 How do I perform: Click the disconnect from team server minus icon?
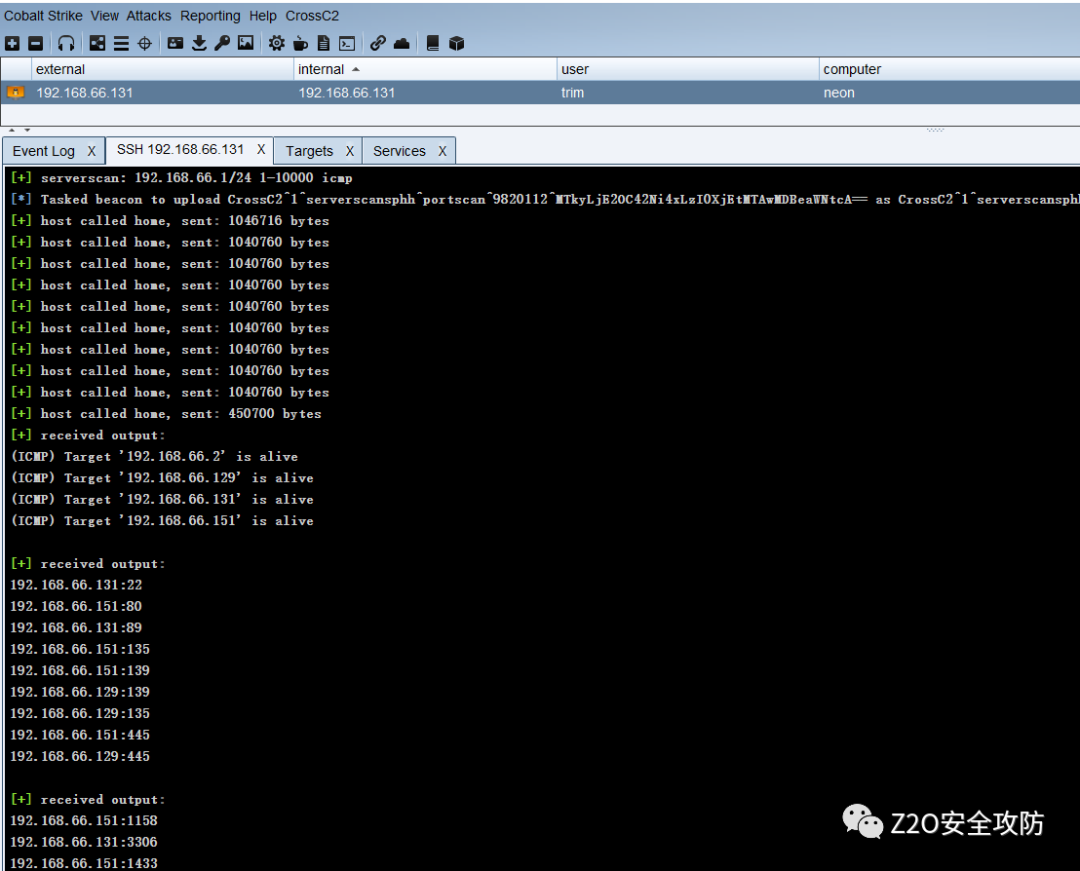tap(36, 43)
